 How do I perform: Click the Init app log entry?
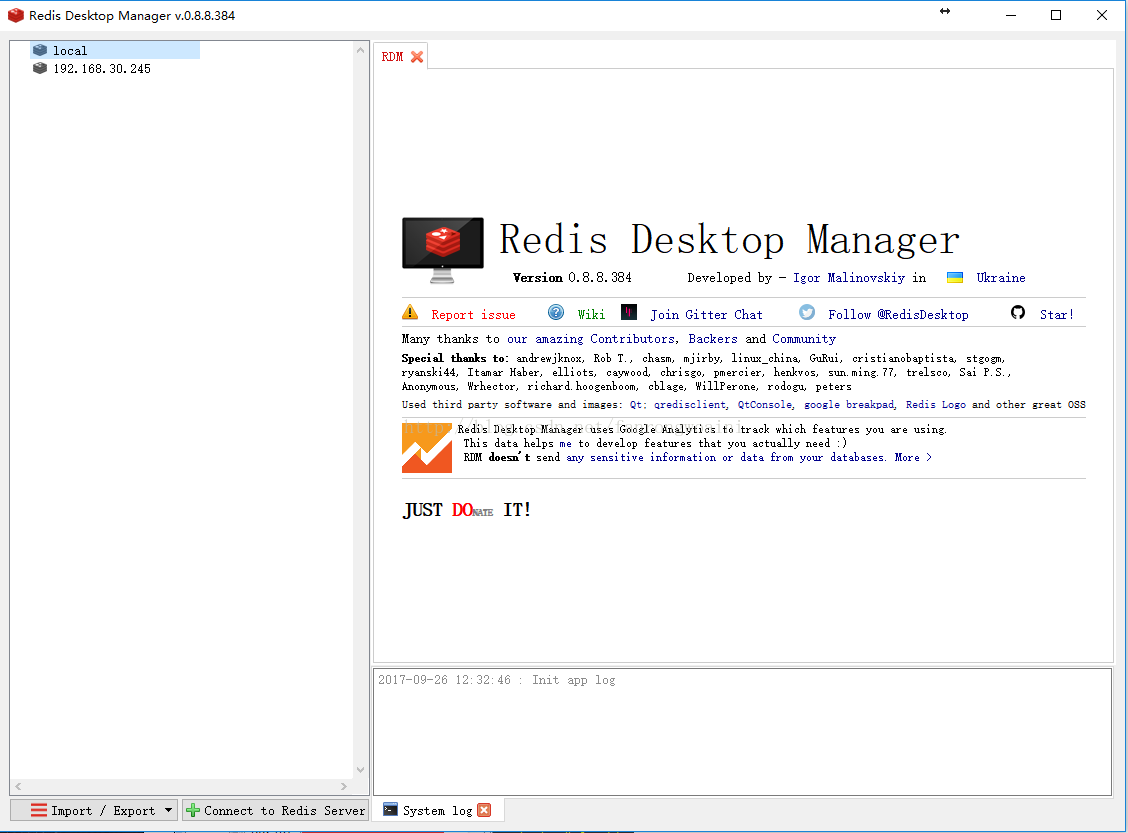pos(496,680)
